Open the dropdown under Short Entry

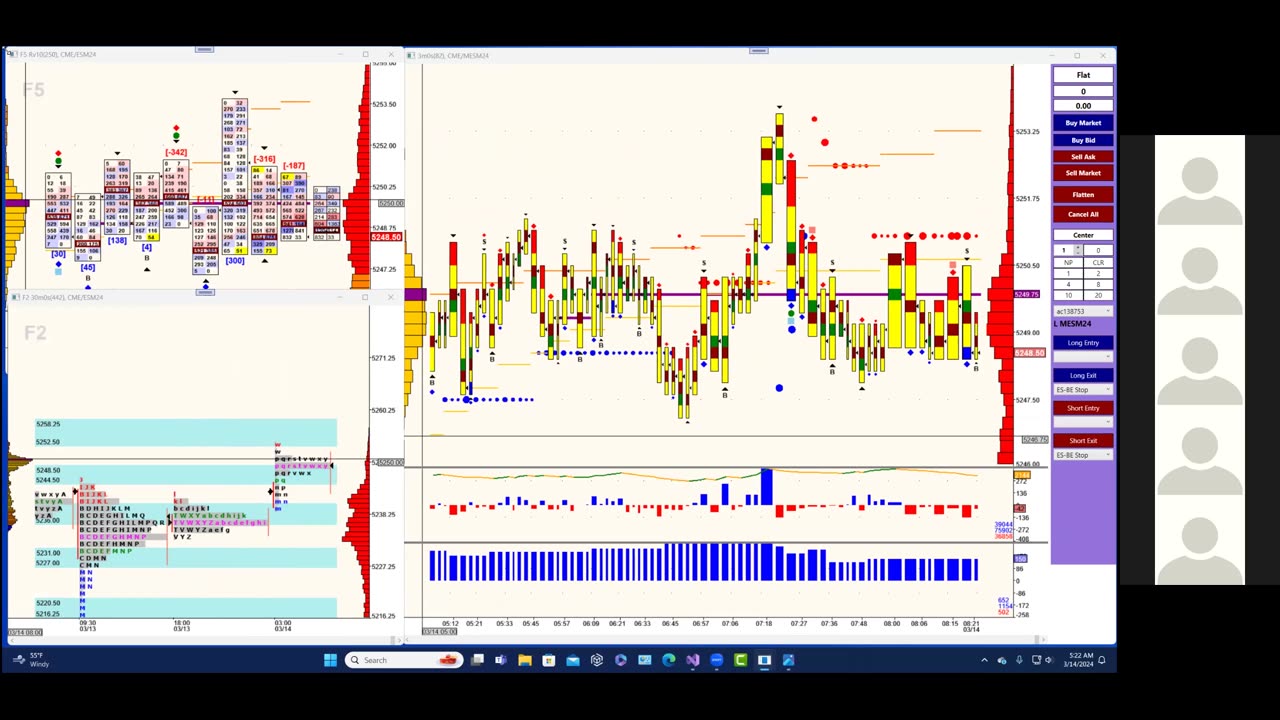point(1083,422)
